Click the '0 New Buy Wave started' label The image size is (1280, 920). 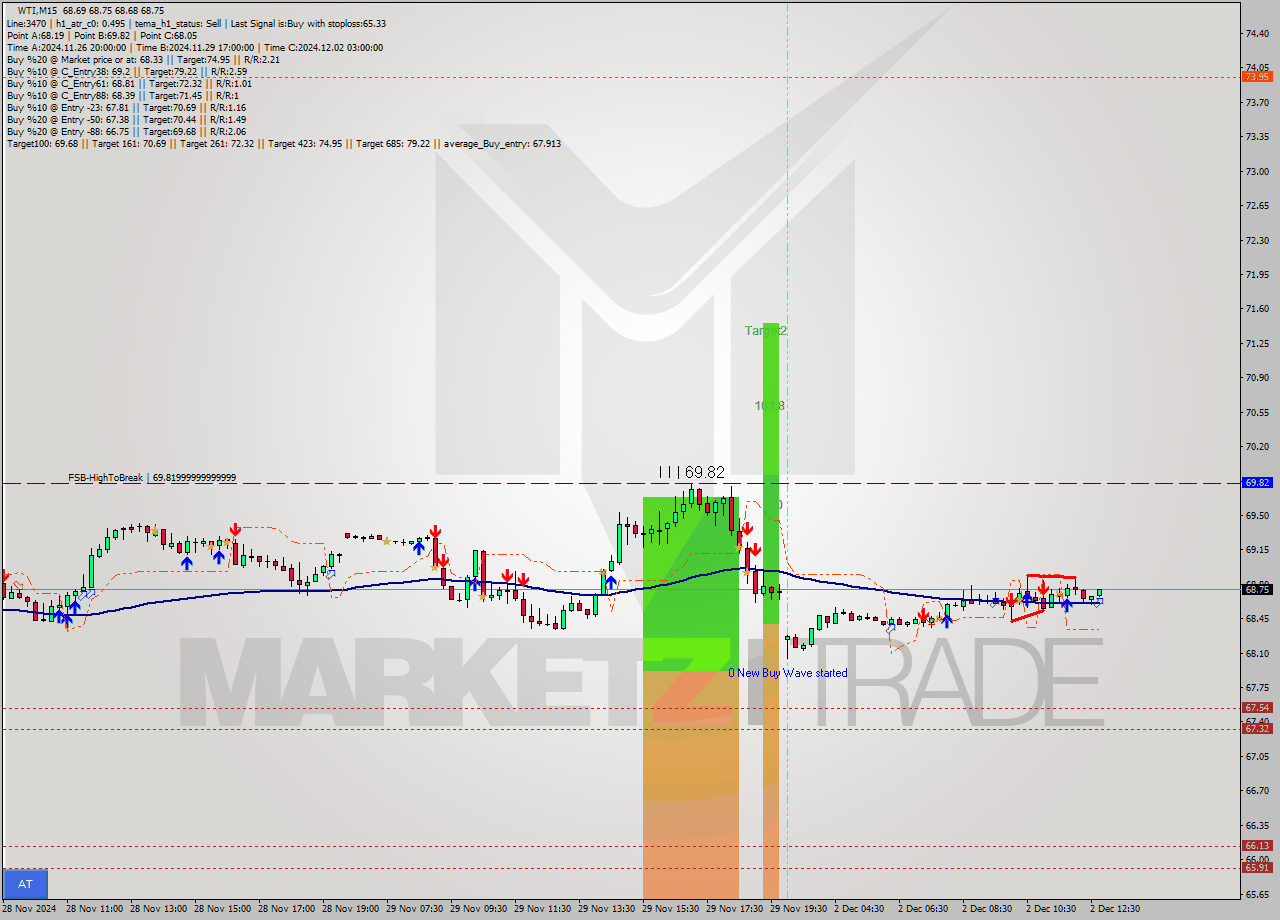(x=787, y=673)
